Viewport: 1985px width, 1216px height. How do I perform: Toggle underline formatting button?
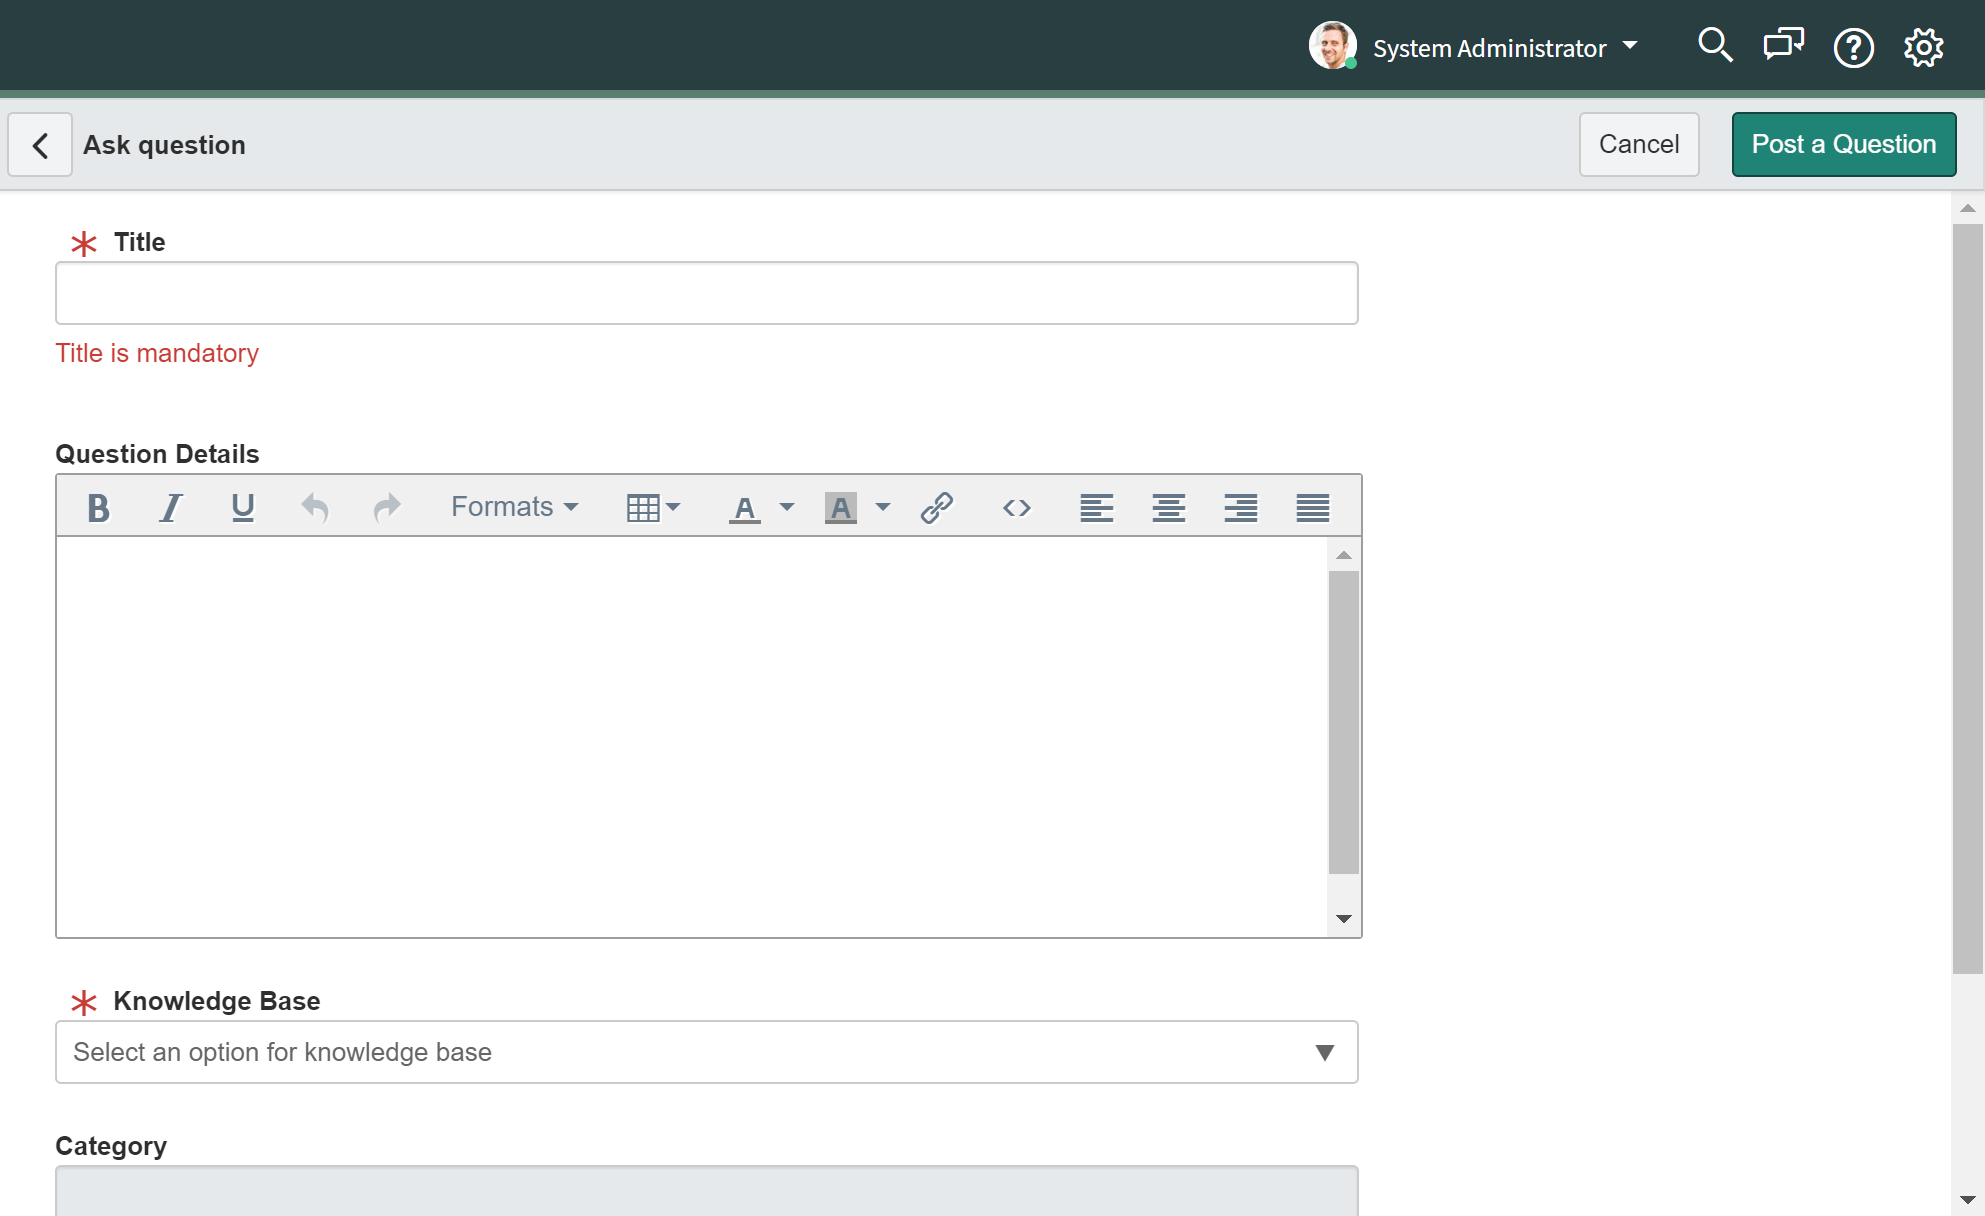(x=242, y=508)
